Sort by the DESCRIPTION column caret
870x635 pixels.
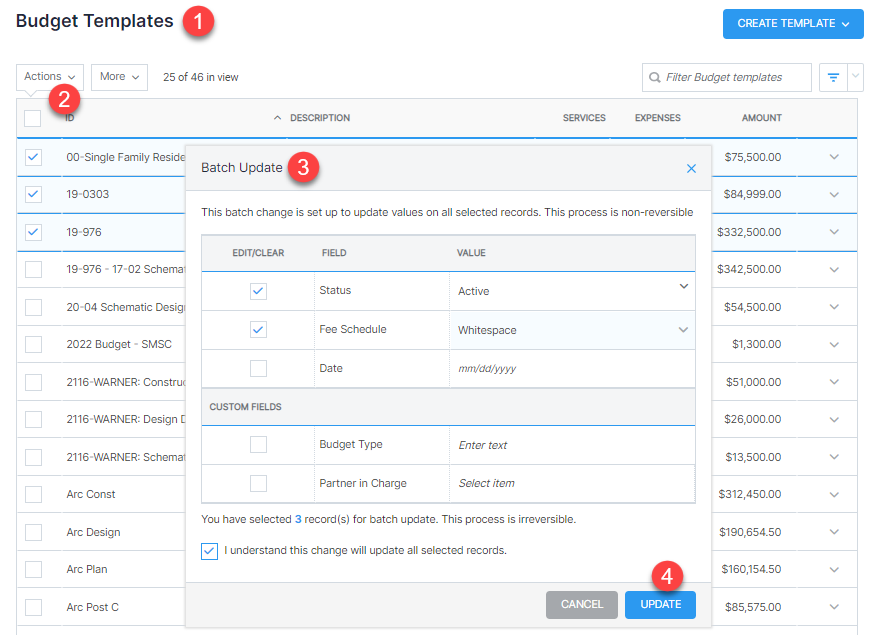(x=277, y=117)
